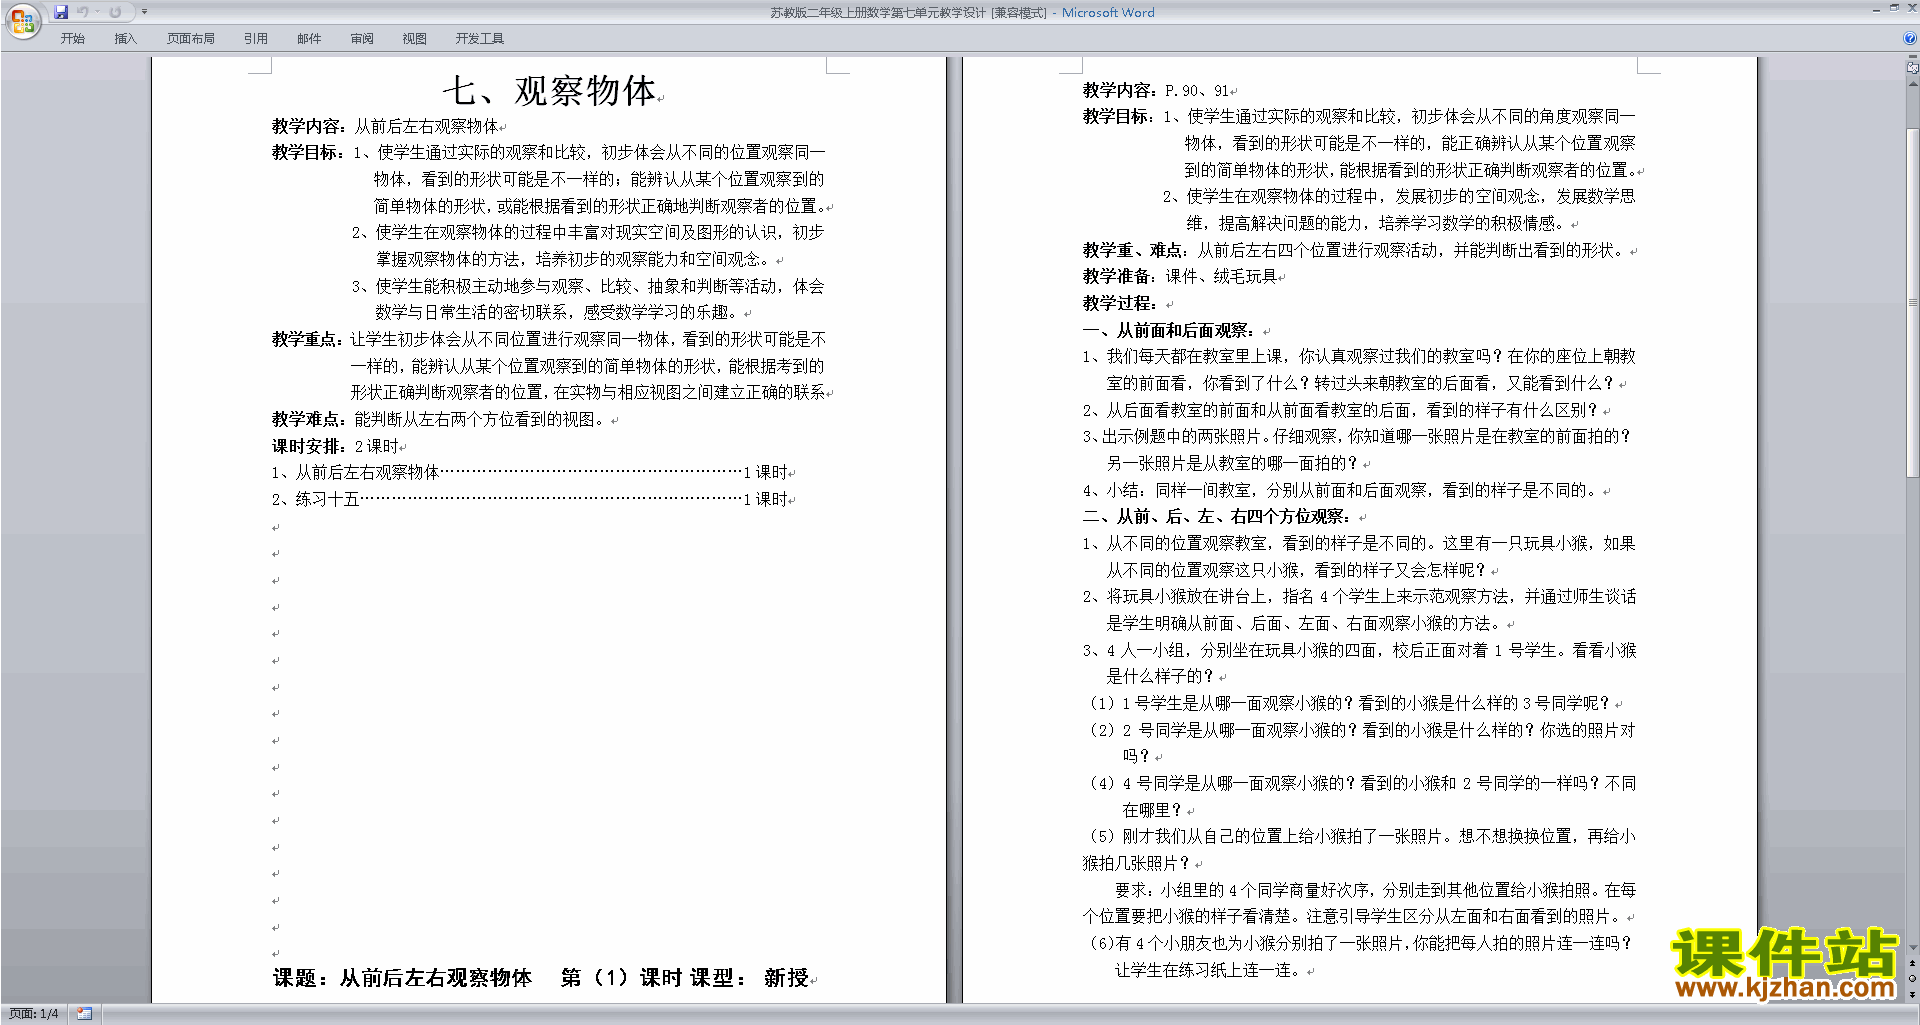Viewport: 1920px width, 1025px height.
Task: Open the 审阅 ribbon tab
Action: [x=362, y=39]
